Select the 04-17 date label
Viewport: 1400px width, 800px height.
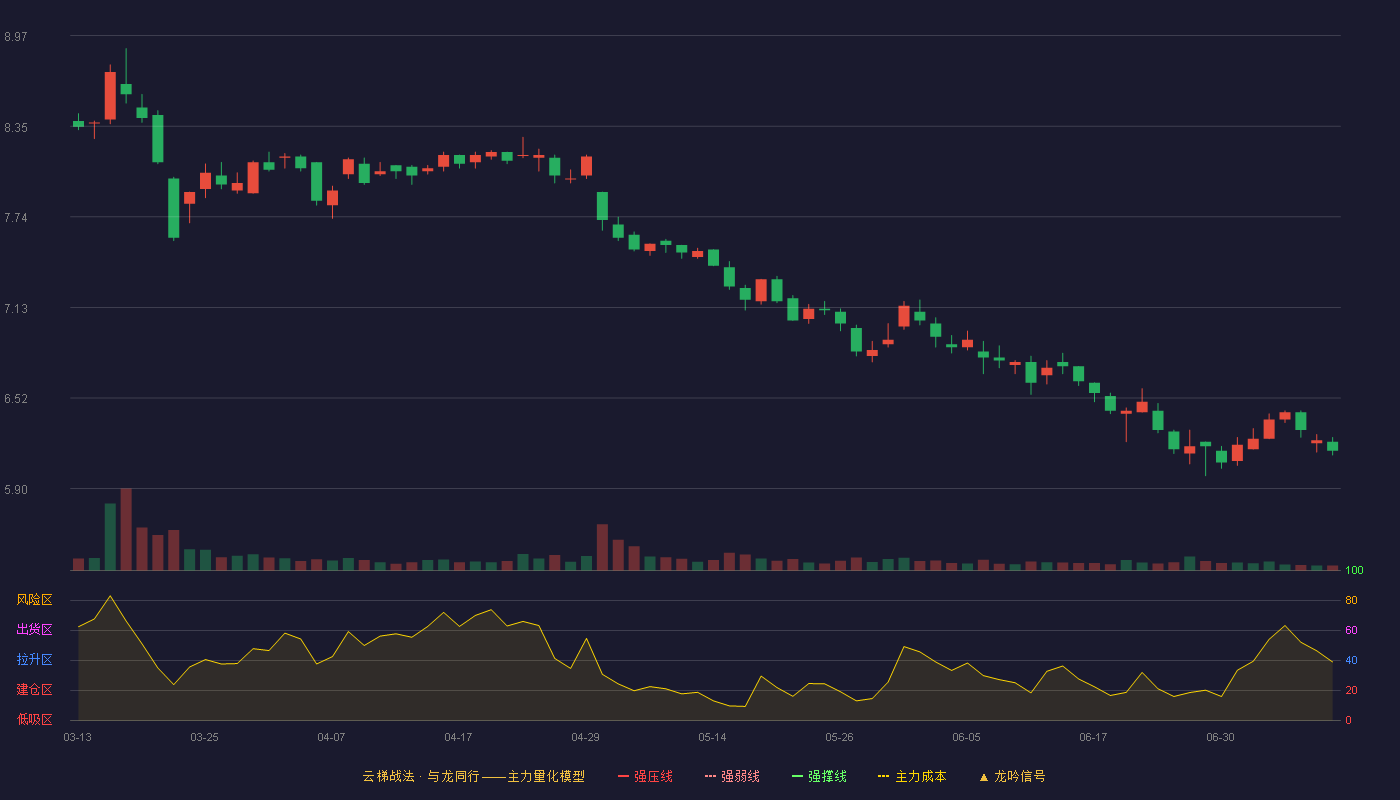(458, 737)
